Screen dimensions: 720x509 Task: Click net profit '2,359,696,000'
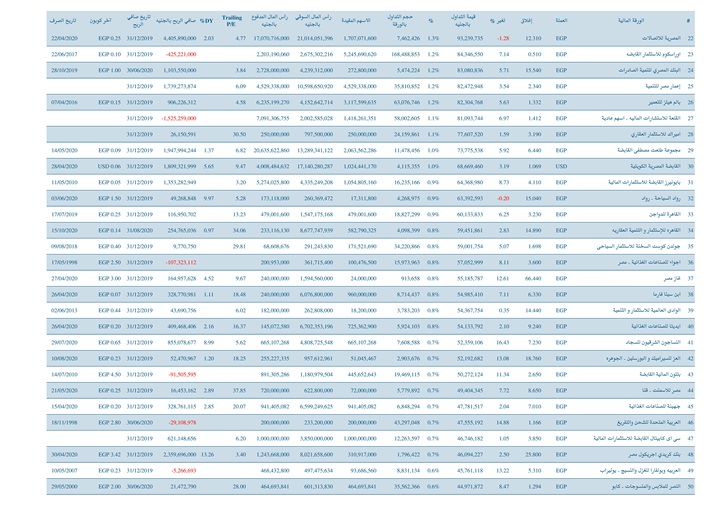180,455
